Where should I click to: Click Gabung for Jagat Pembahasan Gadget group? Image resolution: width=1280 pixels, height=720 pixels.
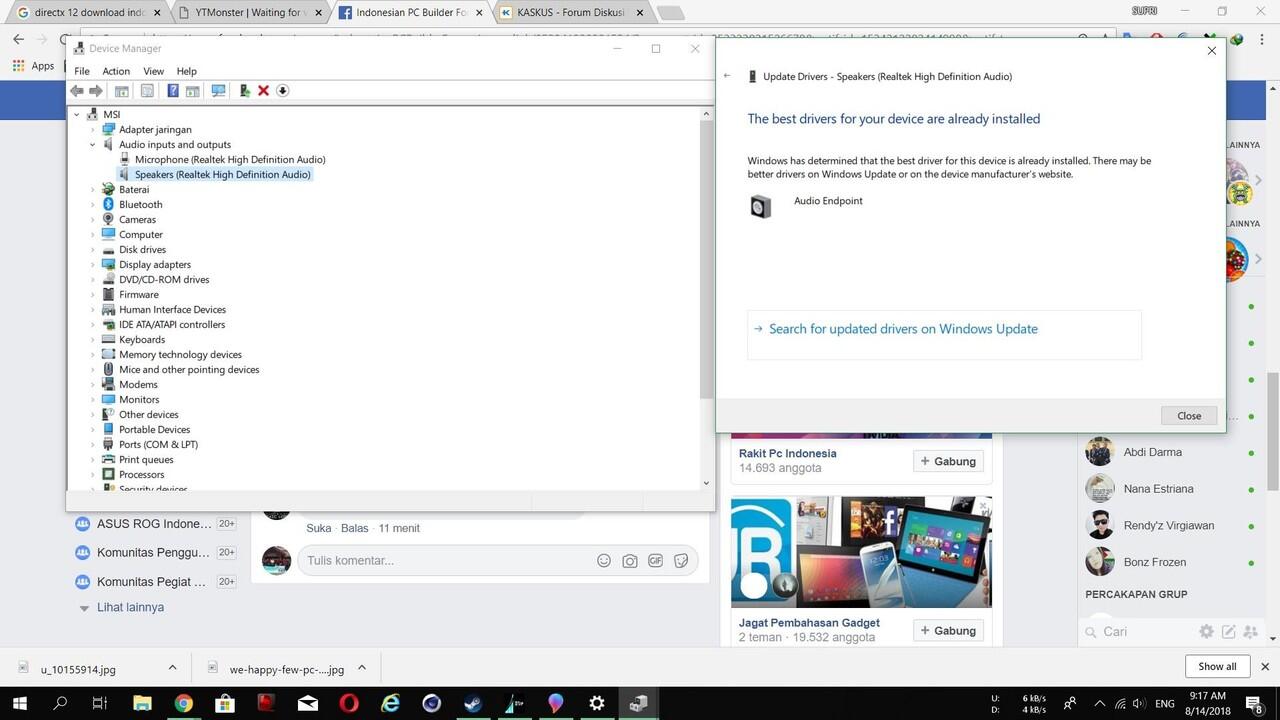tap(948, 631)
